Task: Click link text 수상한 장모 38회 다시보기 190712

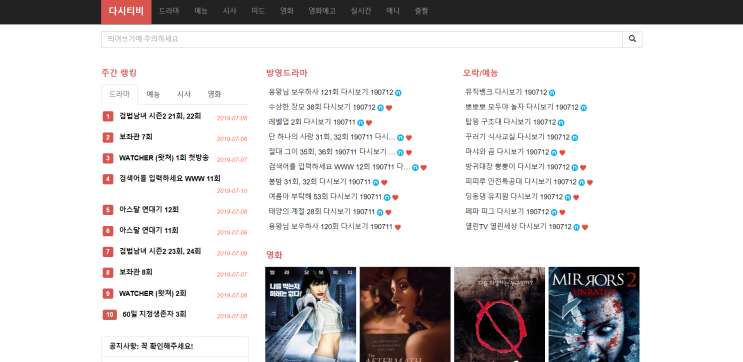Action: 322,108
